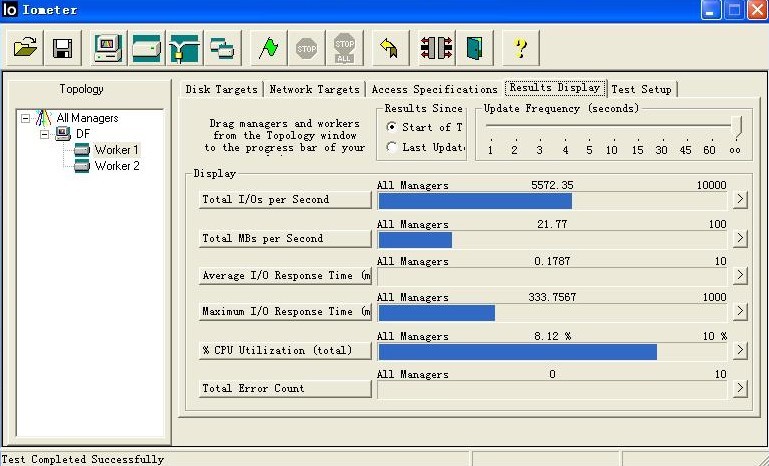Click the All Managers tree icon
The width and height of the screenshot is (769, 466).
pyautogui.click(x=44, y=118)
